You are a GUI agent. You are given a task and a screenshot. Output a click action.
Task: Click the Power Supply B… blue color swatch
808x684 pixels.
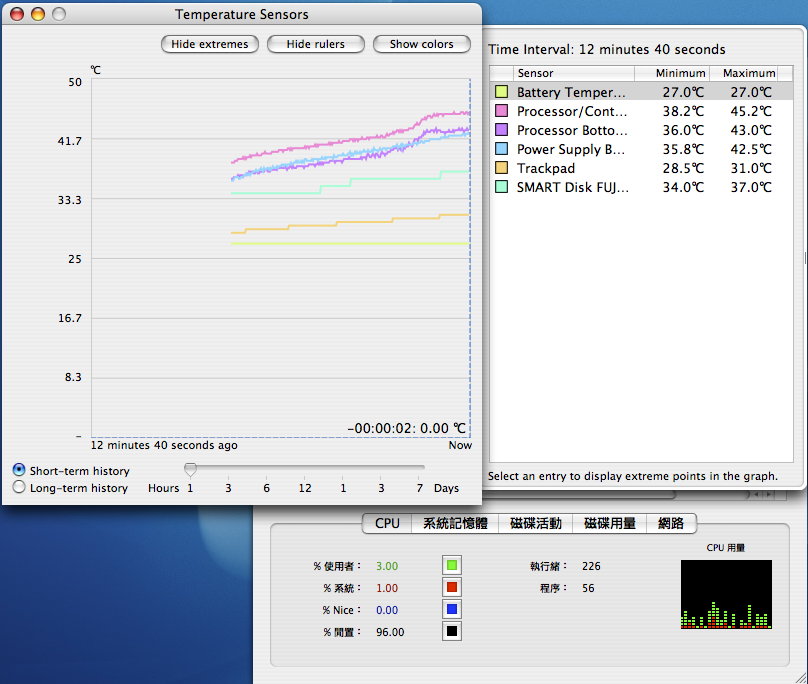click(501, 149)
